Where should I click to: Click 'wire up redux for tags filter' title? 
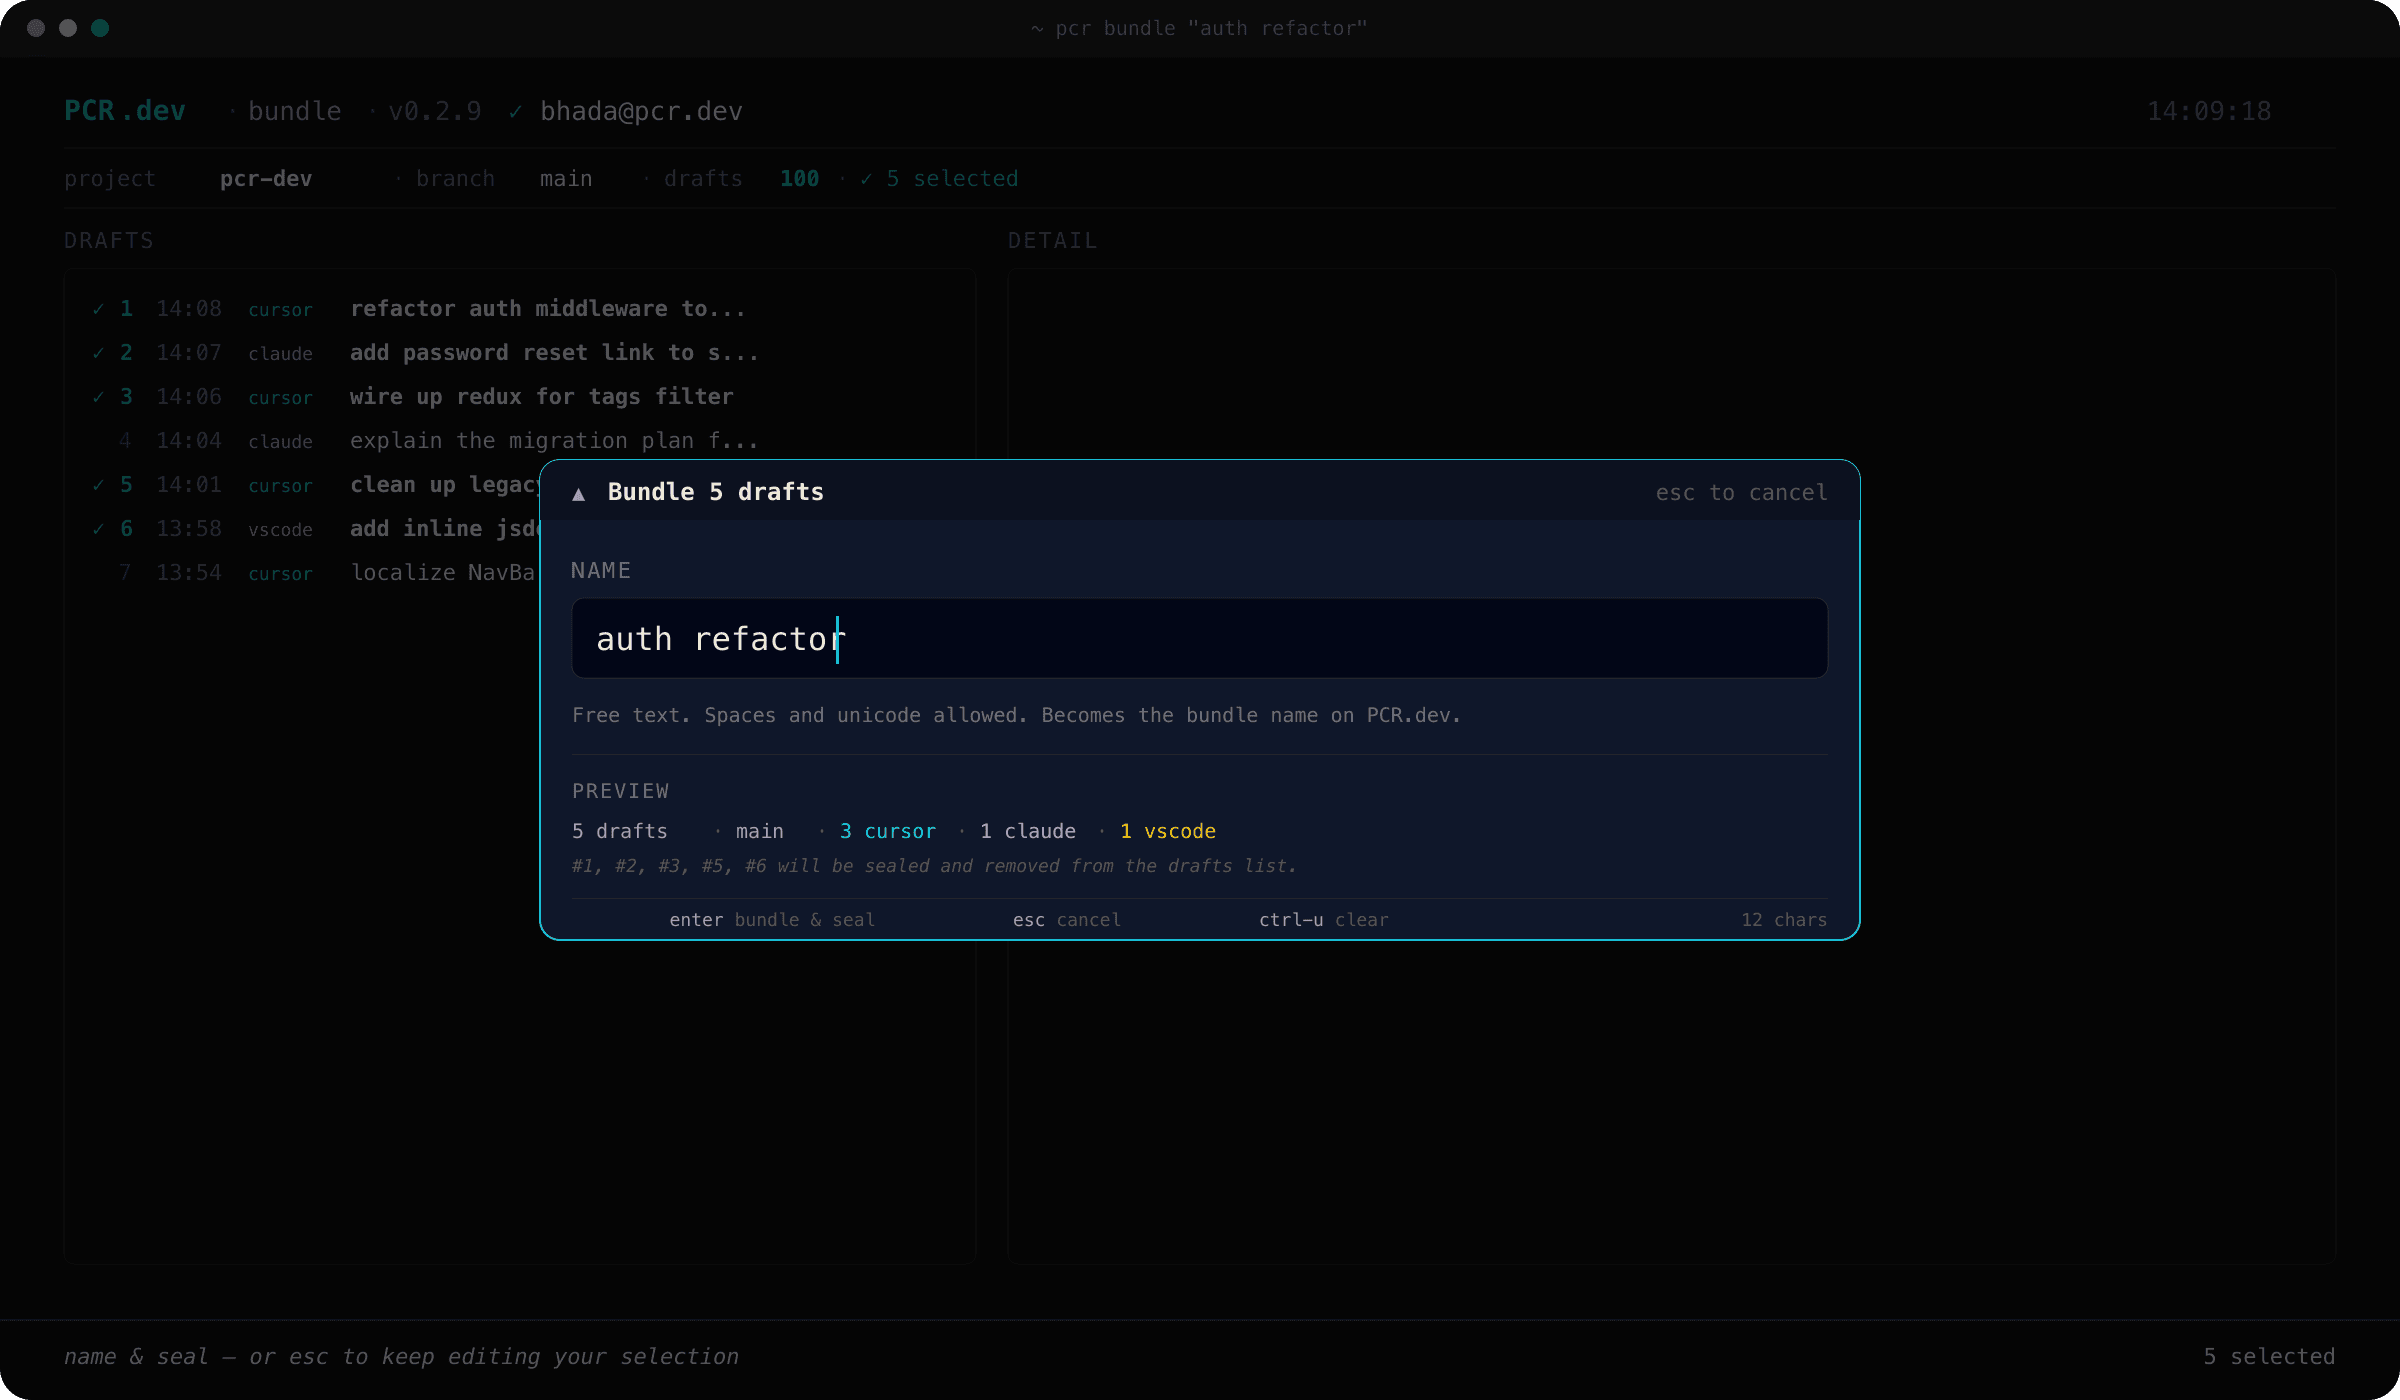[x=541, y=397]
